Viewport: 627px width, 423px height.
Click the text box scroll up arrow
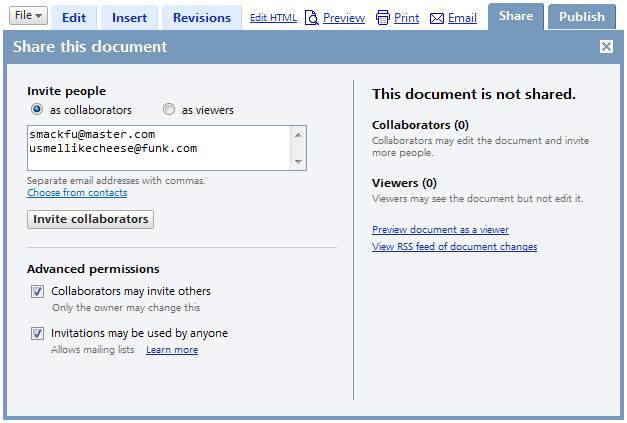tap(298, 135)
